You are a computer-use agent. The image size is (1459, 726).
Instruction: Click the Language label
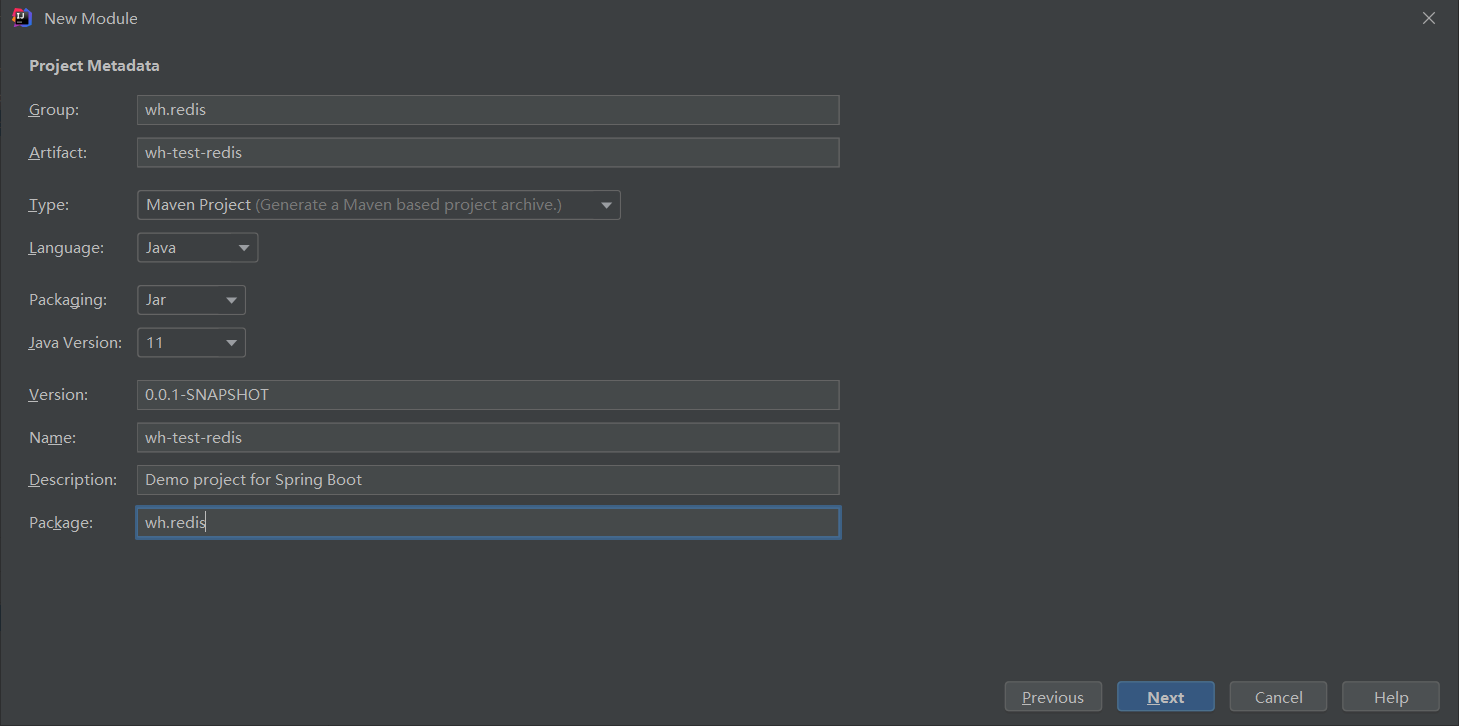point(66,247)
